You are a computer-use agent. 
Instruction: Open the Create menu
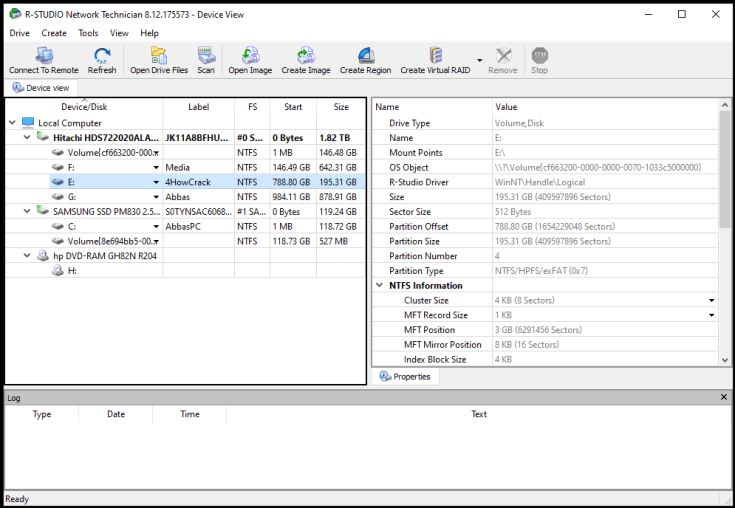pos(54,33)
